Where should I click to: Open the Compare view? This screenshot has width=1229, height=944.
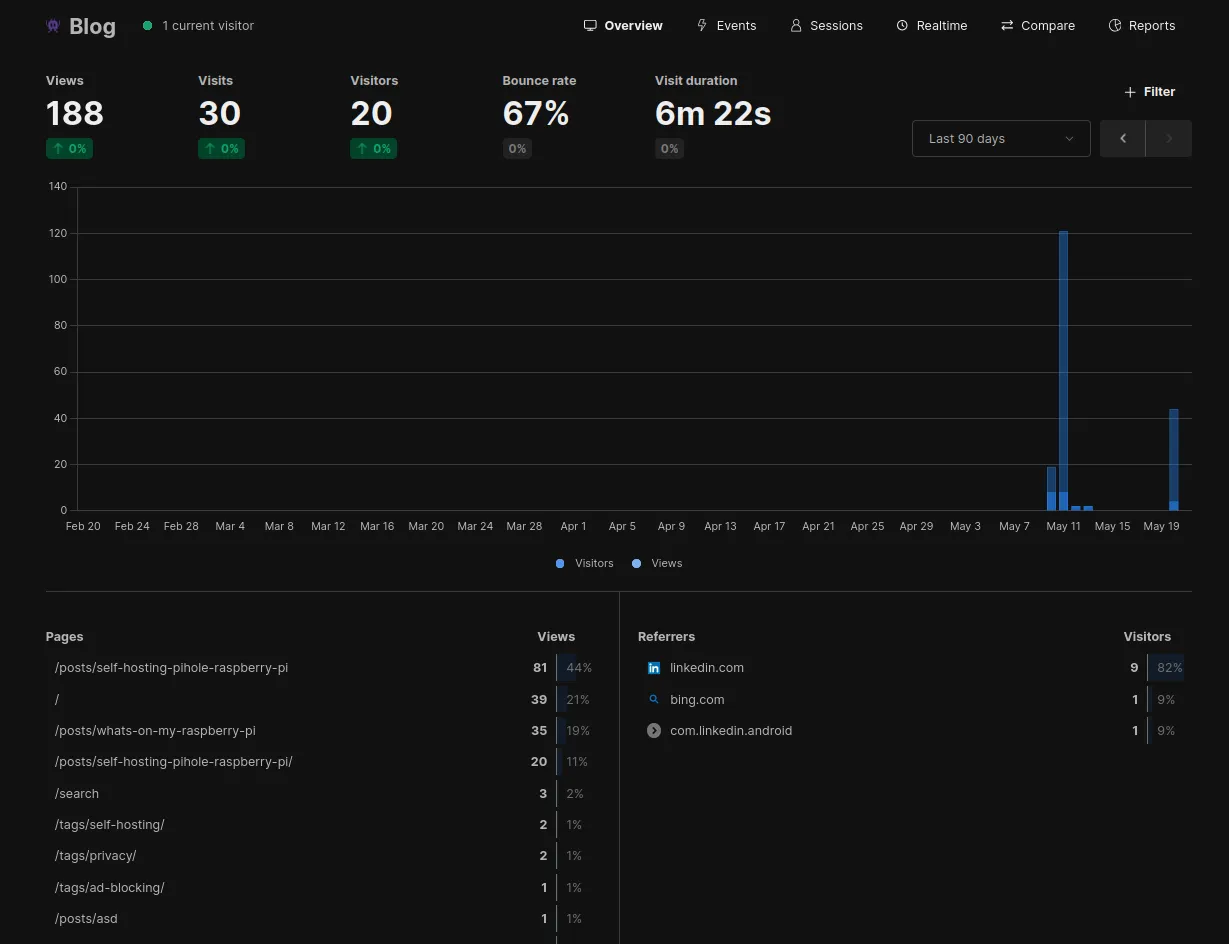(x=1038, y=26)
